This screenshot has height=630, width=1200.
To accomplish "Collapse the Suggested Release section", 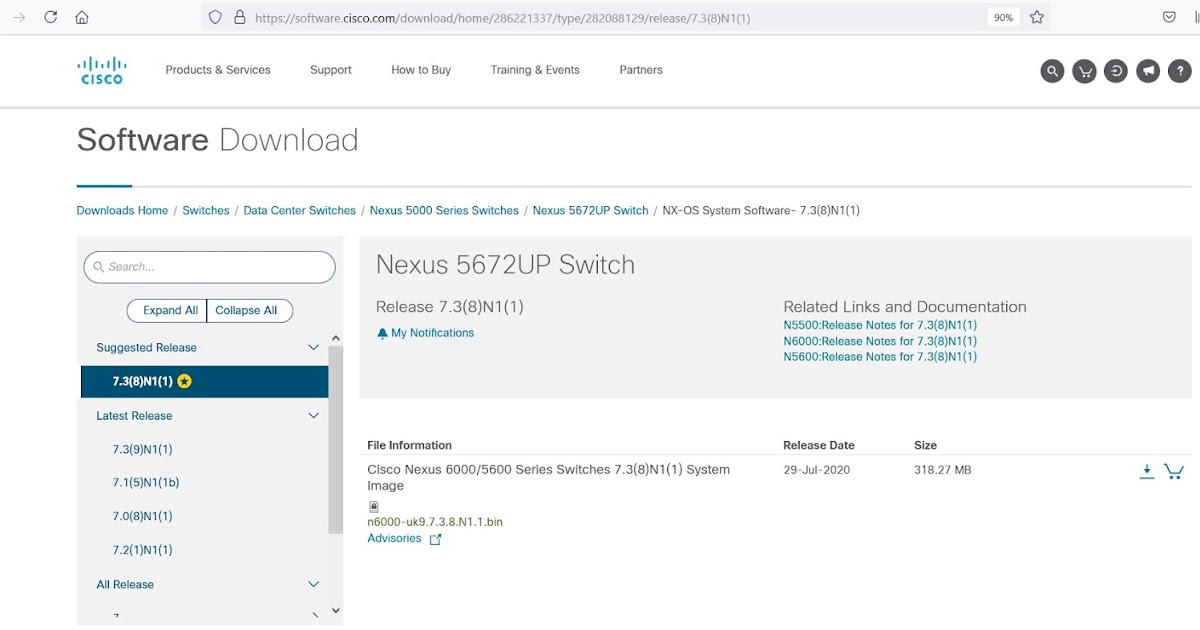I will (313, 347).
